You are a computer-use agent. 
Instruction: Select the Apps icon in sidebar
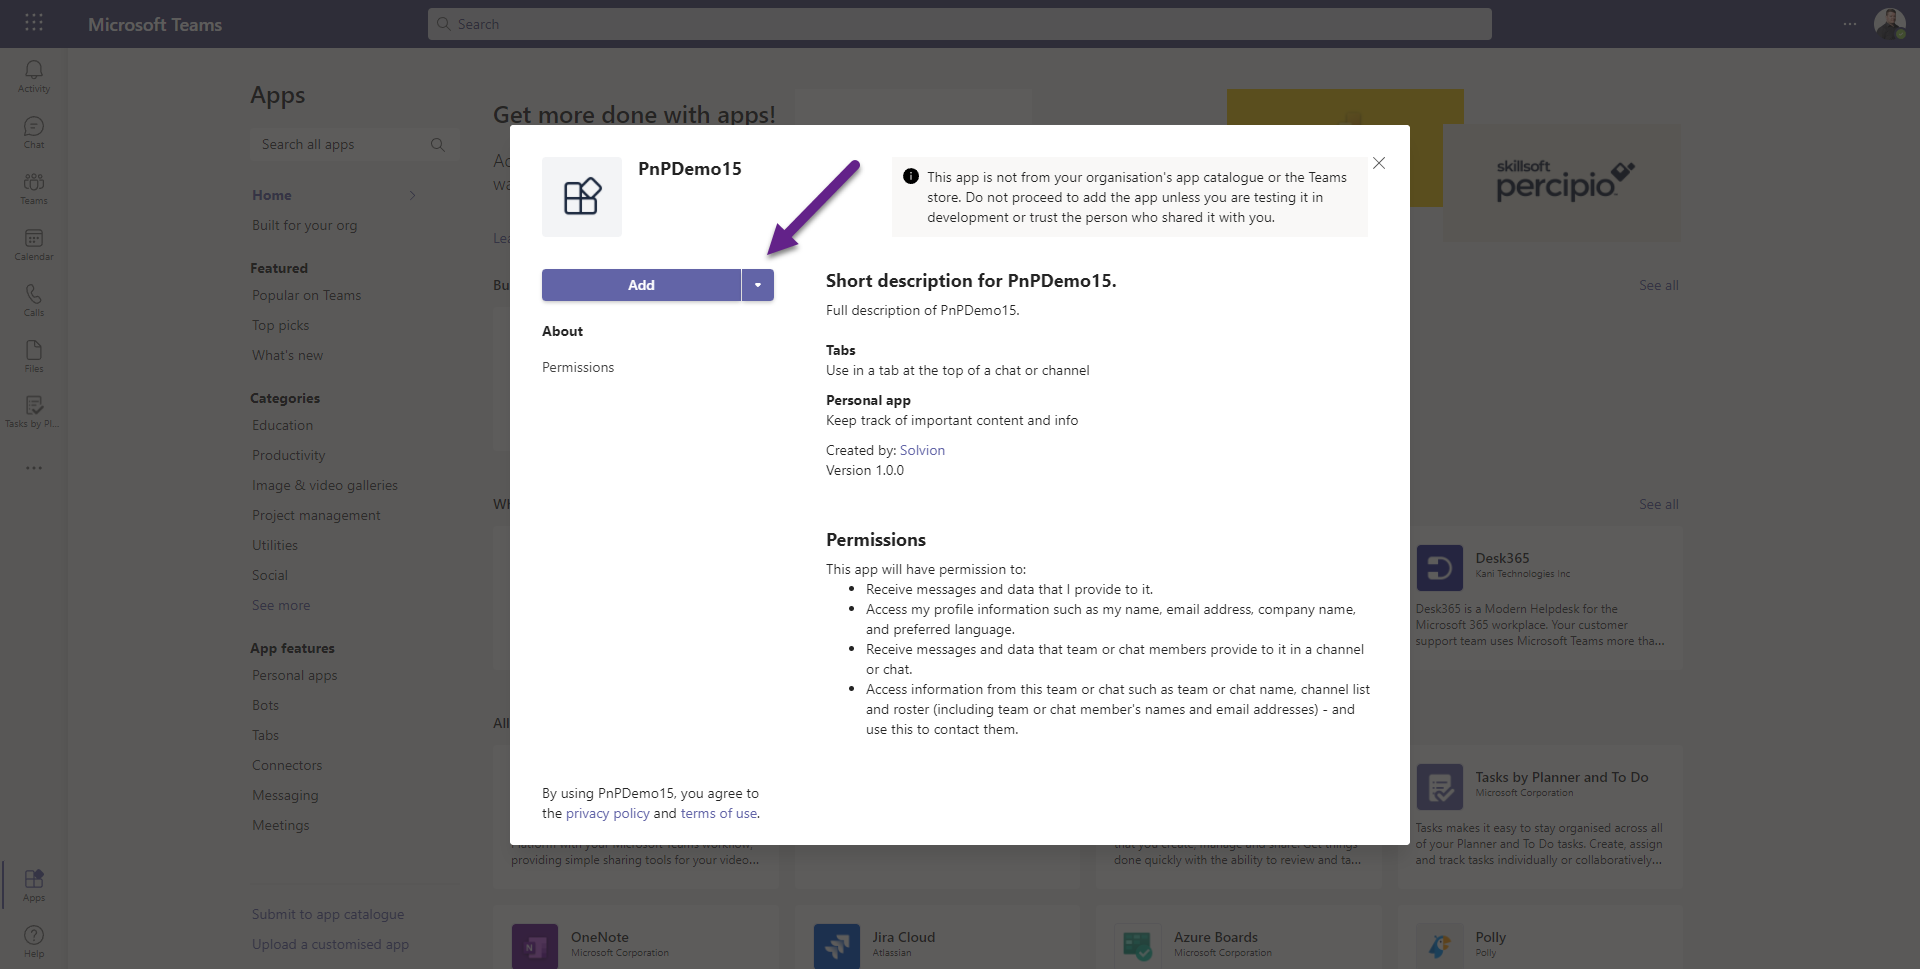point(34,884)
